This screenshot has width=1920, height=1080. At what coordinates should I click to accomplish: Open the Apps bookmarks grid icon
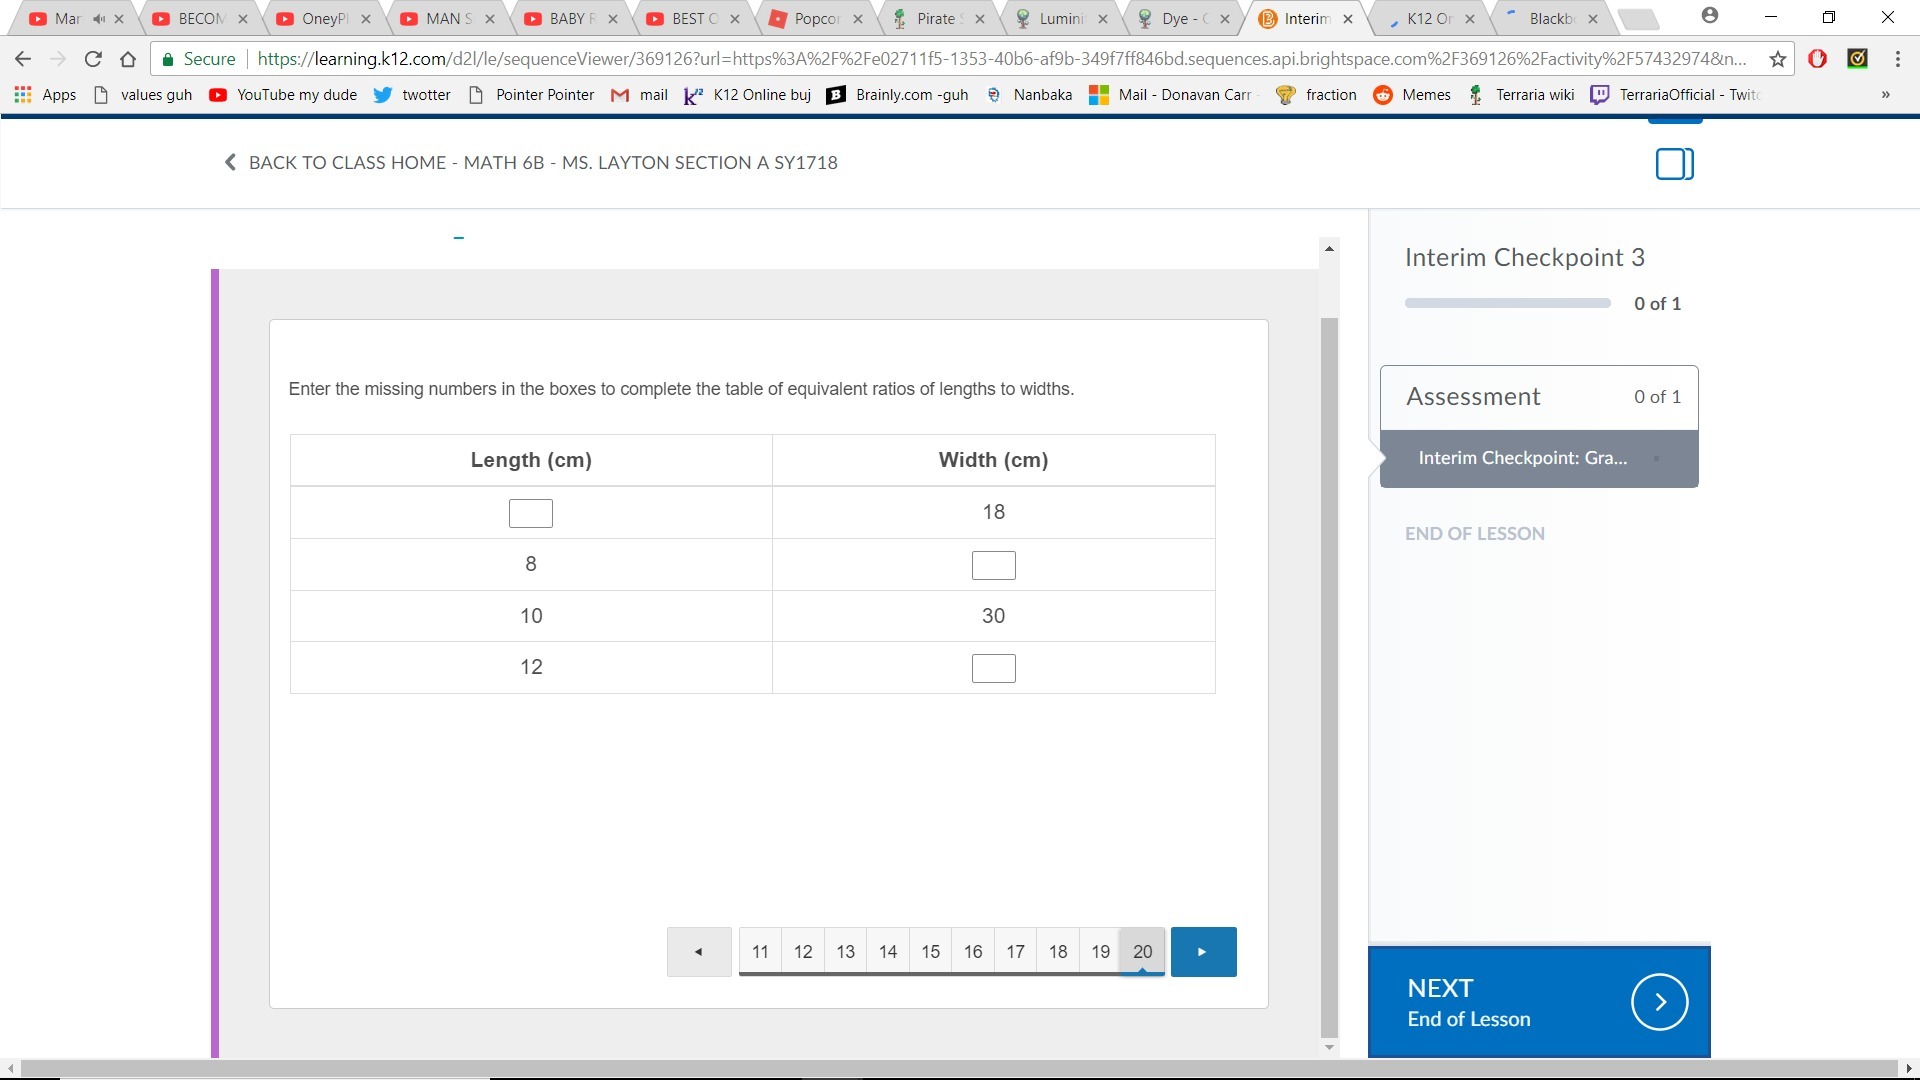[23, 94]
